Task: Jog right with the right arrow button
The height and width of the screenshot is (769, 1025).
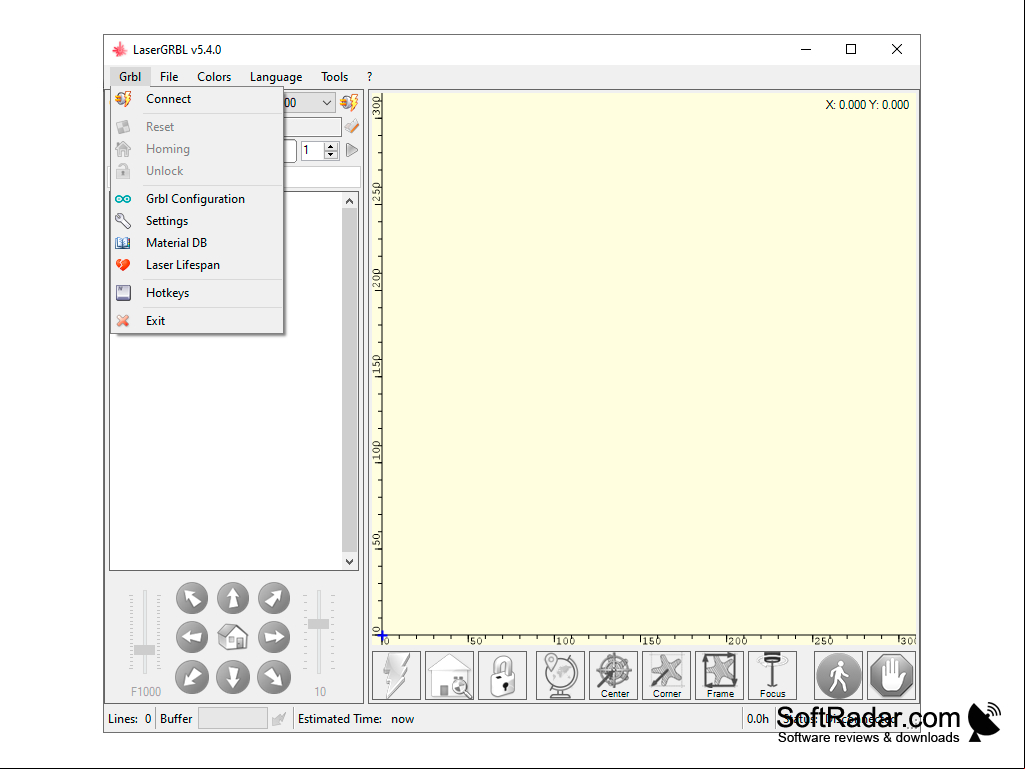Action: pos(274,638)
